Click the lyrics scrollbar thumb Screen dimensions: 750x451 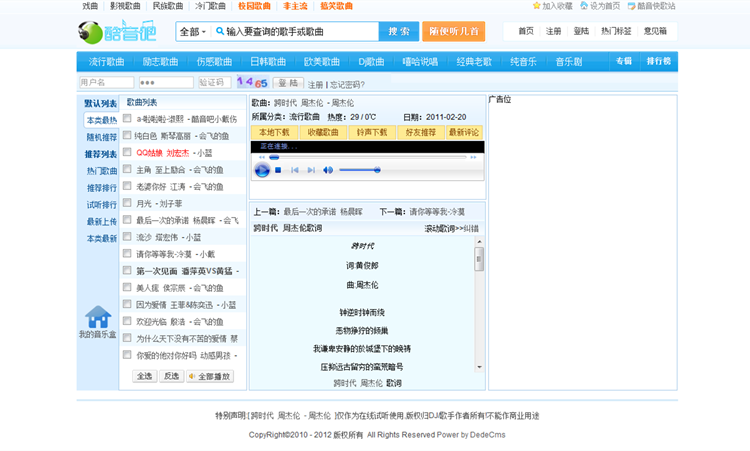479,259
